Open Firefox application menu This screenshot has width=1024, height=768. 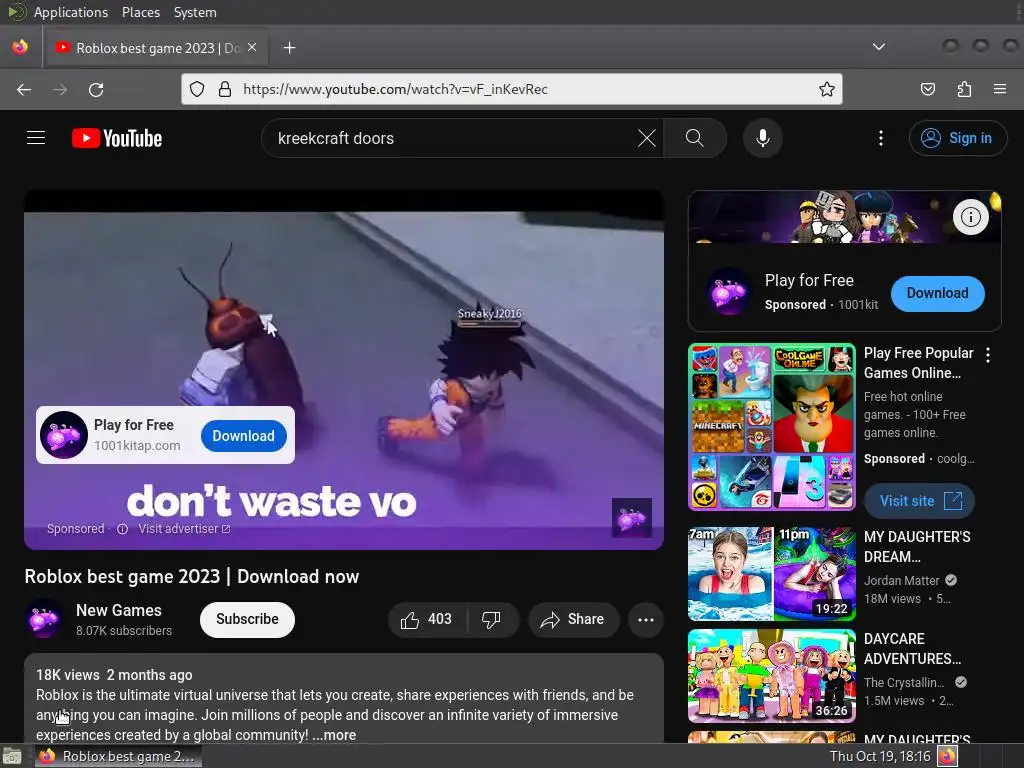tap(1000, 89)
